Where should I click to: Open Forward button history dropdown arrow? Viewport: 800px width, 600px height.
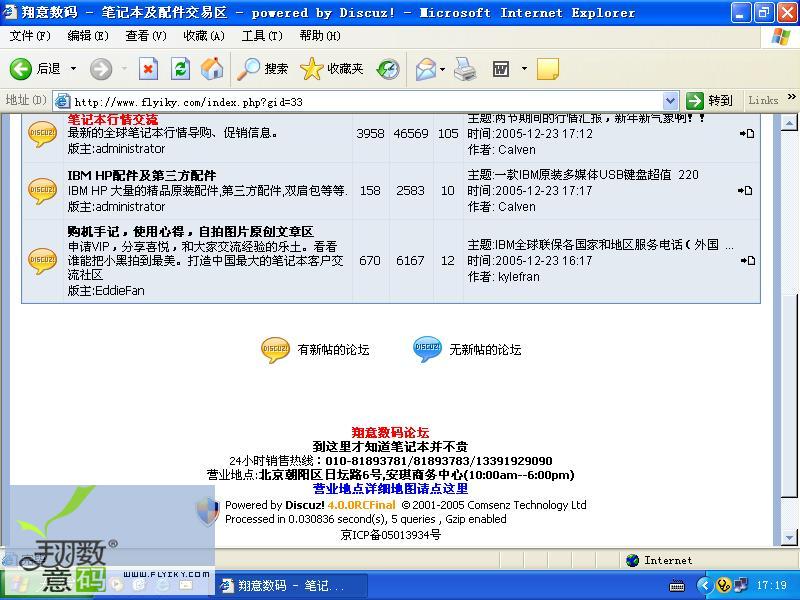coord(123,69)
